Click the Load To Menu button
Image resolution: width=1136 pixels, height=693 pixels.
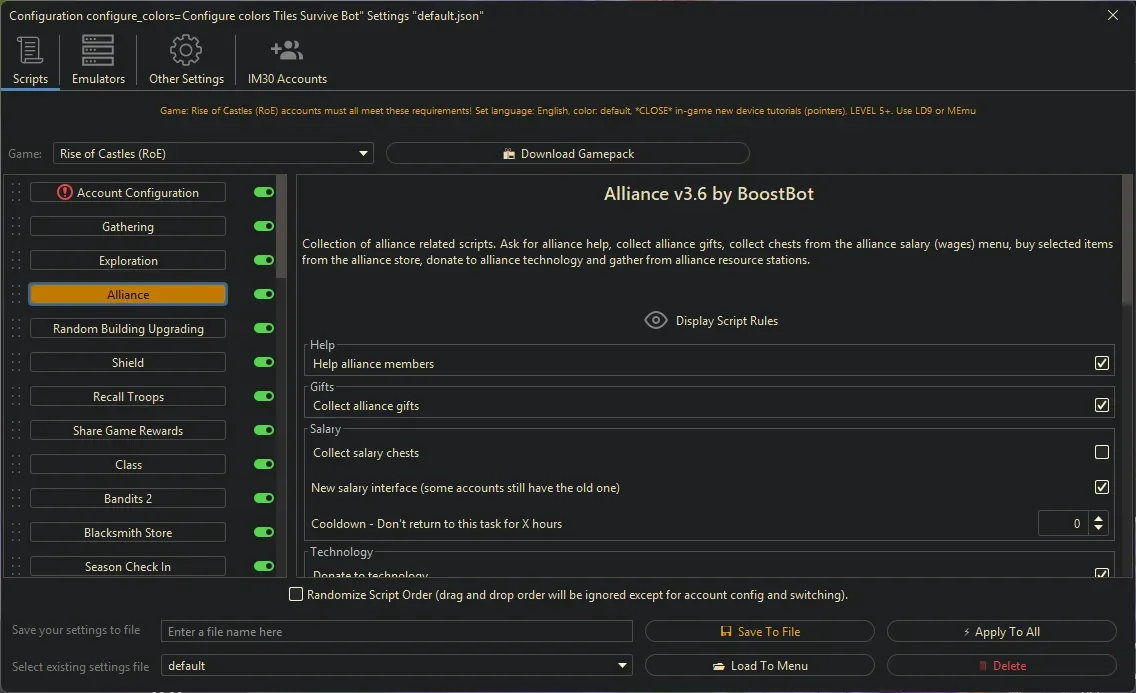pos(759,665)
